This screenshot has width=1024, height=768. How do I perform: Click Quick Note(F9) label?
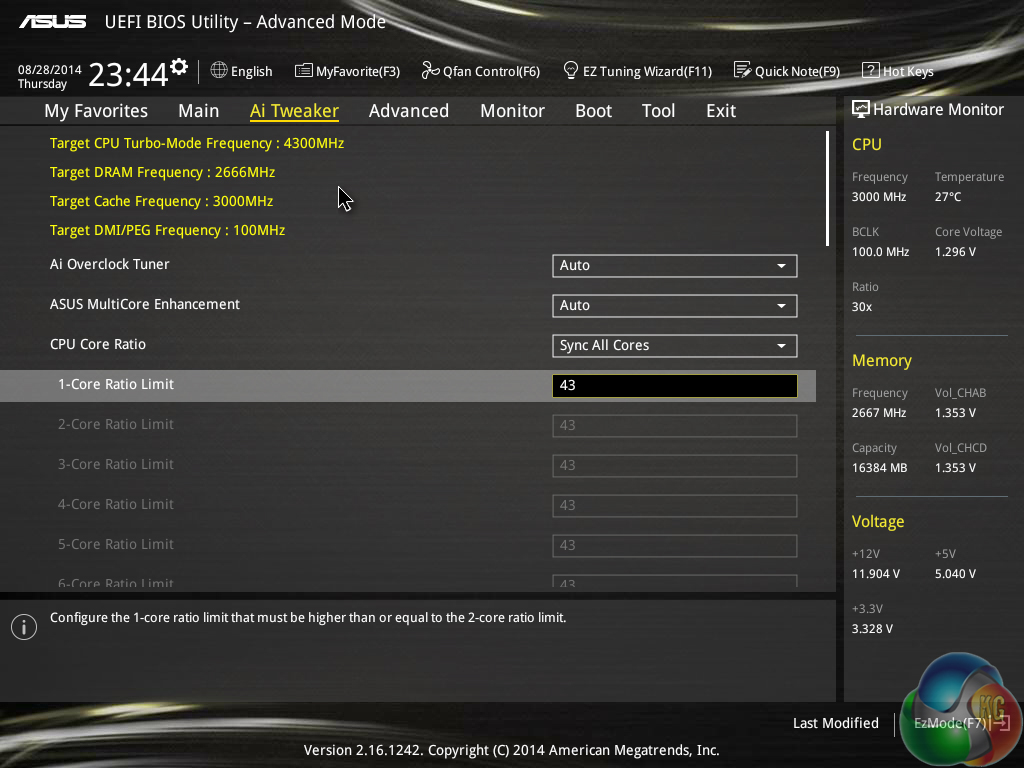click(797, 71)
